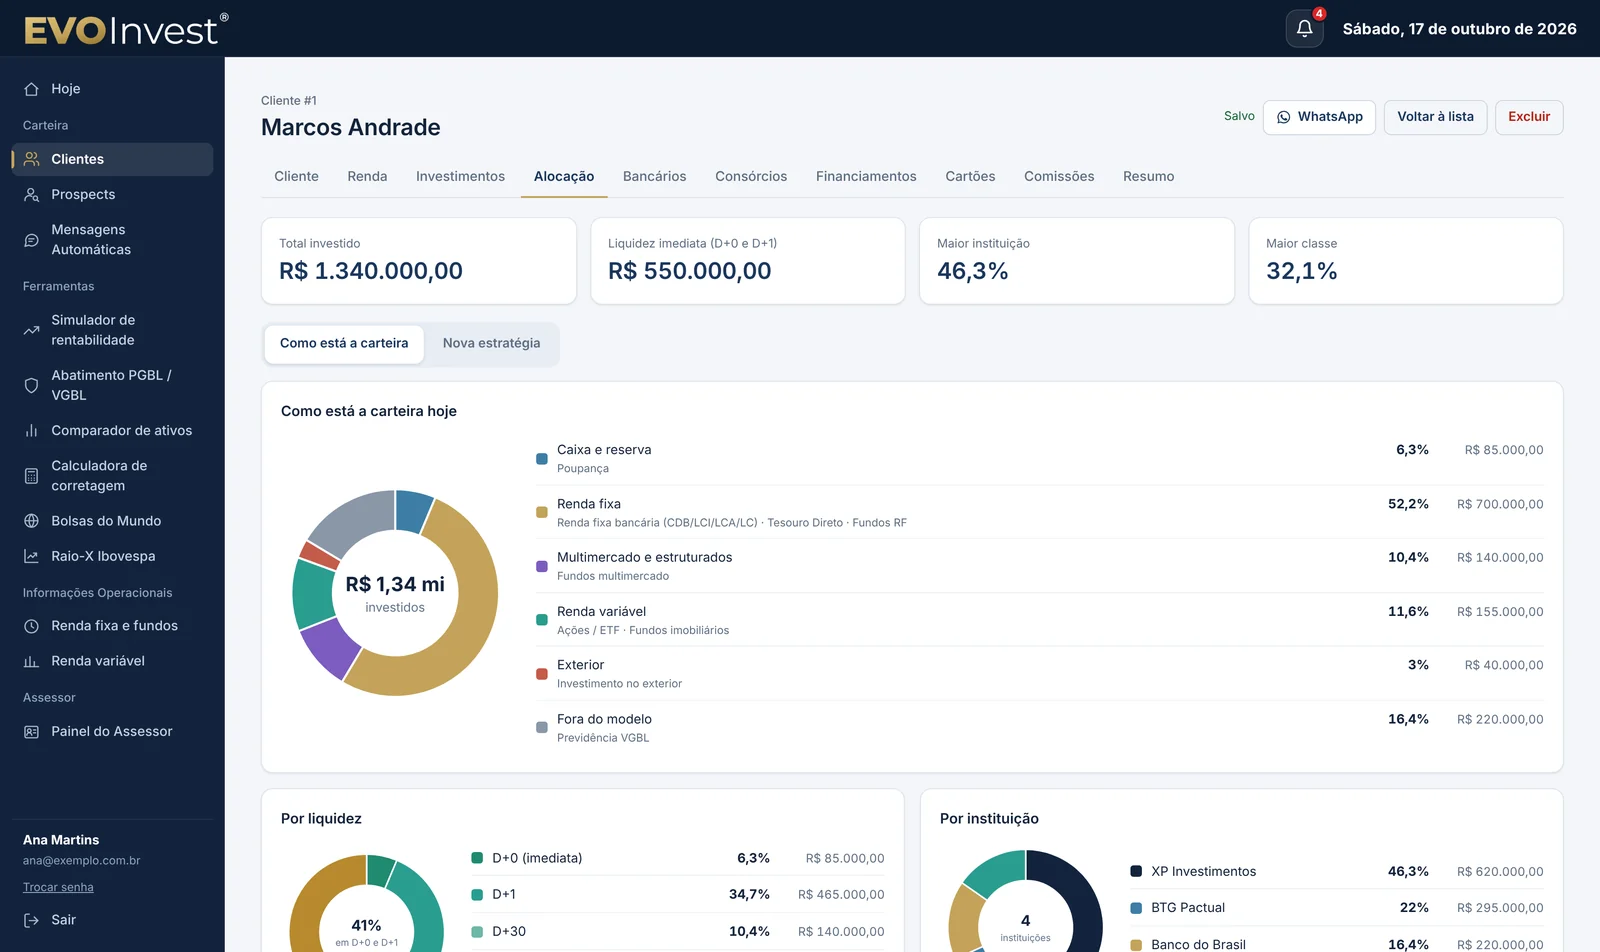Open the Simulador de rentabilidade chart icon
This screenshot has height=952, width=1600.
point(32,330)
